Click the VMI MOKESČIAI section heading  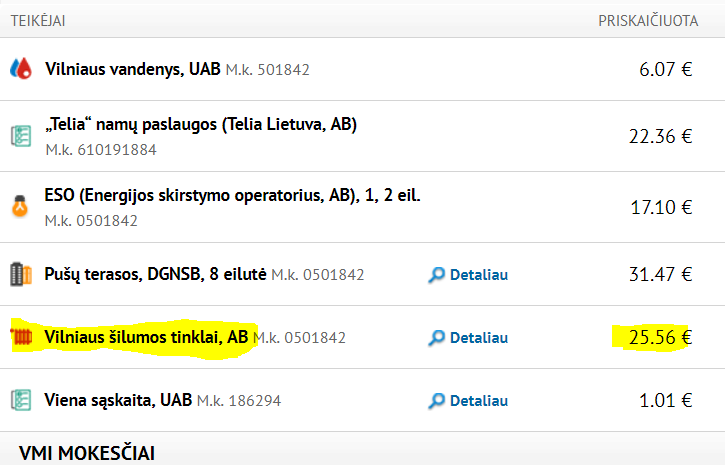coord(86,453)
